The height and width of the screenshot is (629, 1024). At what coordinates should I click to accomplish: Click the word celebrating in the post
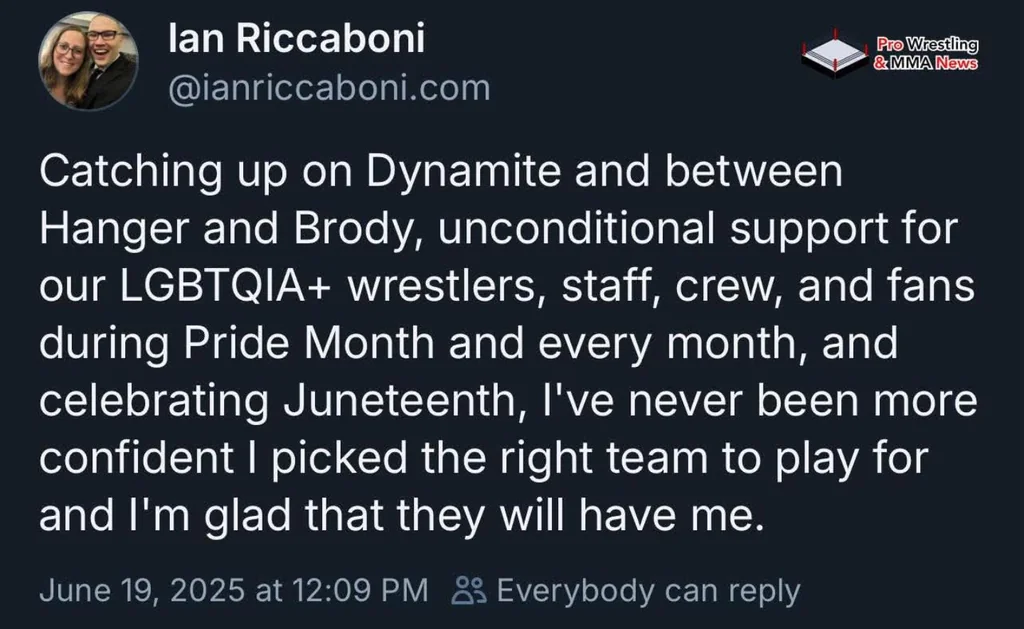coord(153,402)
